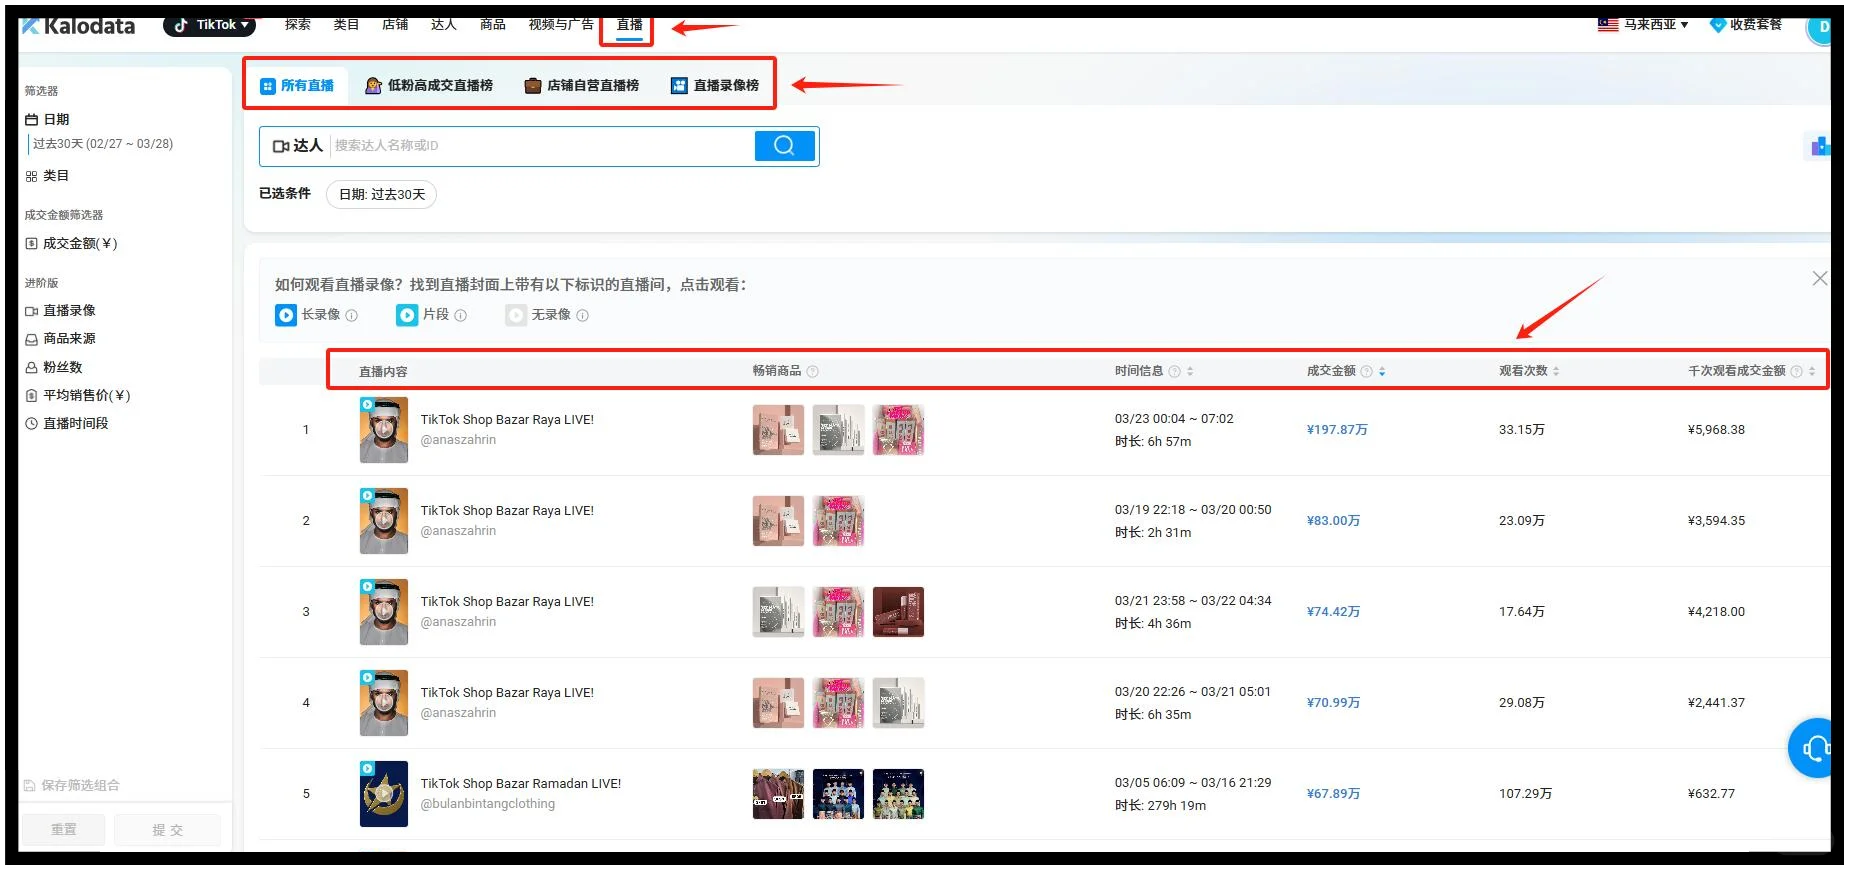The width and height of the screenshot is (1849, 870).
Task: Close the live recording tips banner
Action: click(x=1819, y=279)
